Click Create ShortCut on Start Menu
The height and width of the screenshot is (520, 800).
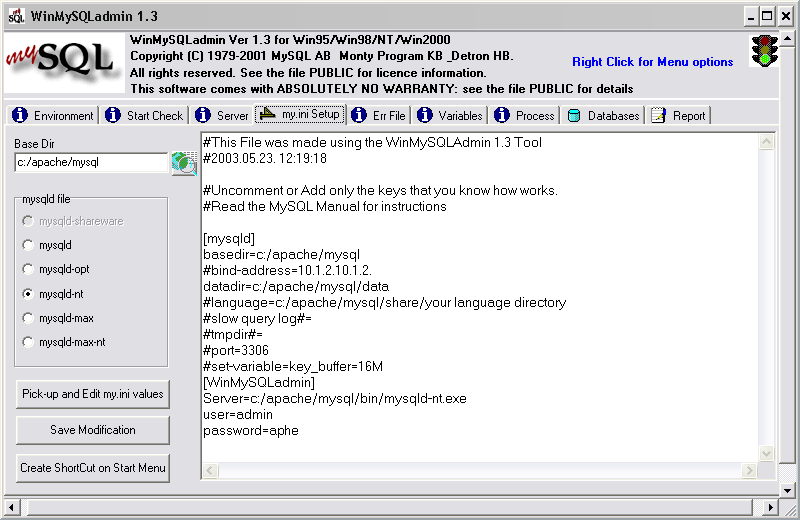[93, 468]
